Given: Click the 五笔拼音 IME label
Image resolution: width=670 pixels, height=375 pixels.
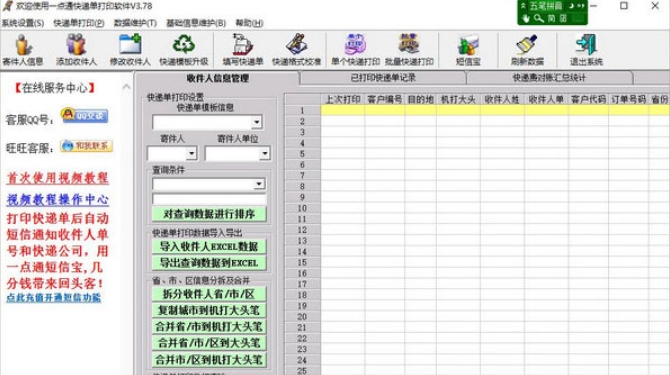Looking at the screenshot, I should click(x=546, y=6).
